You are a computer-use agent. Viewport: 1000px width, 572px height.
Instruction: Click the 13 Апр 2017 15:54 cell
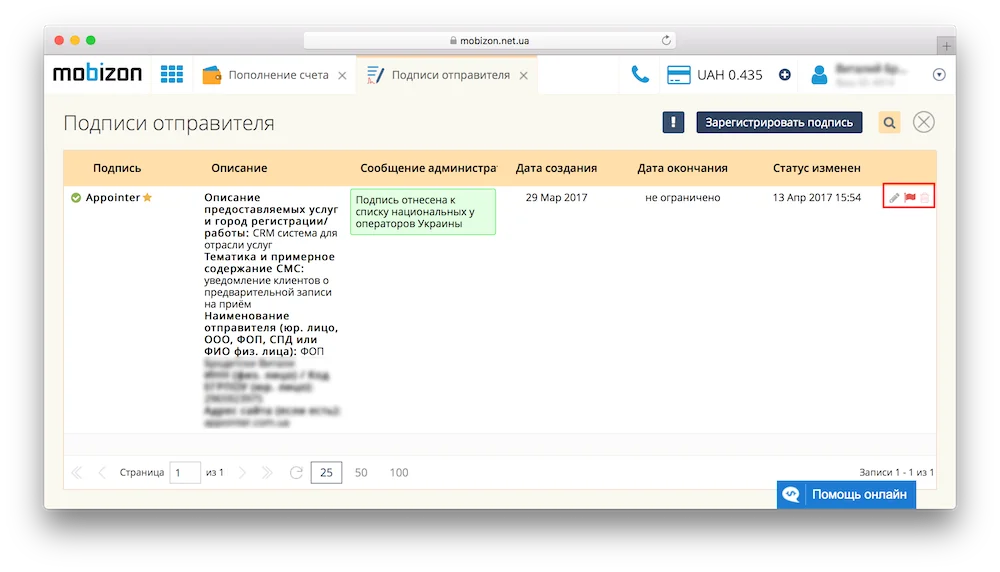point(817,198)
